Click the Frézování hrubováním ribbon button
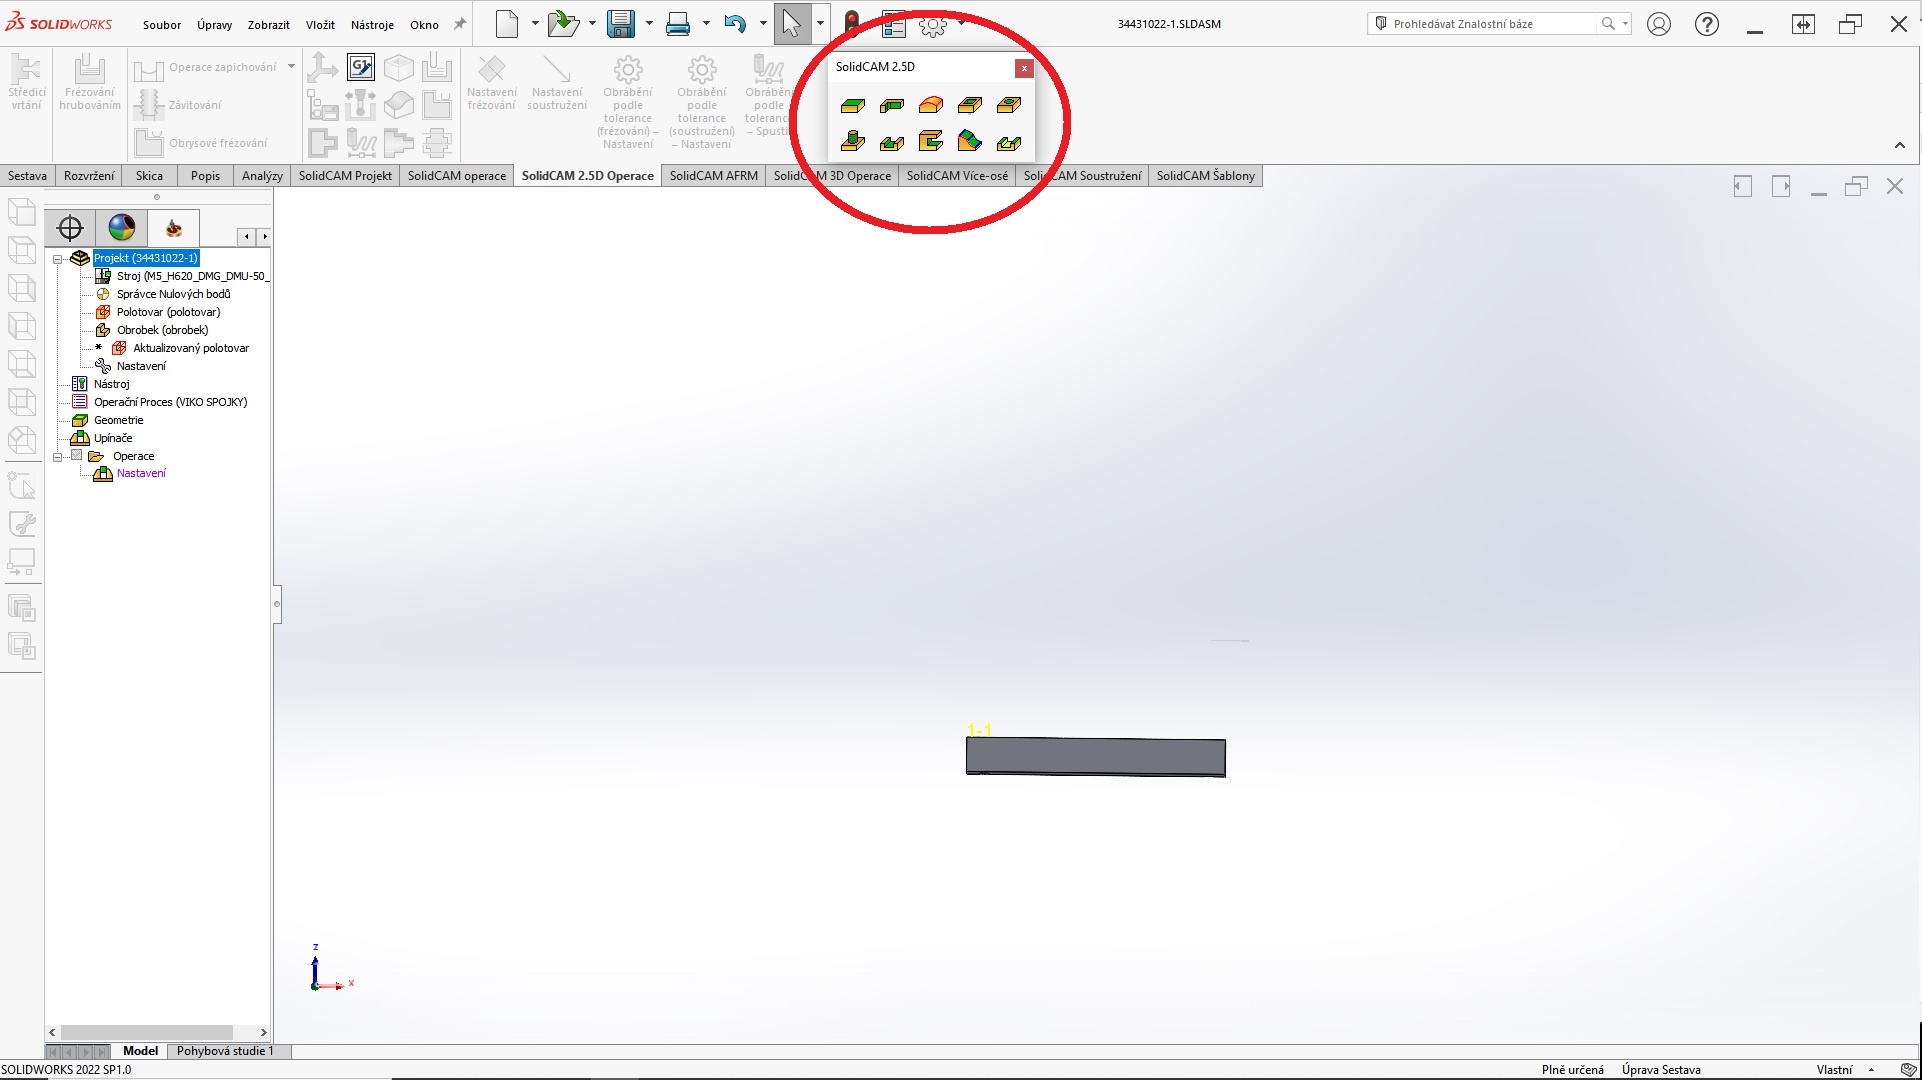 [x=90, y=84]
